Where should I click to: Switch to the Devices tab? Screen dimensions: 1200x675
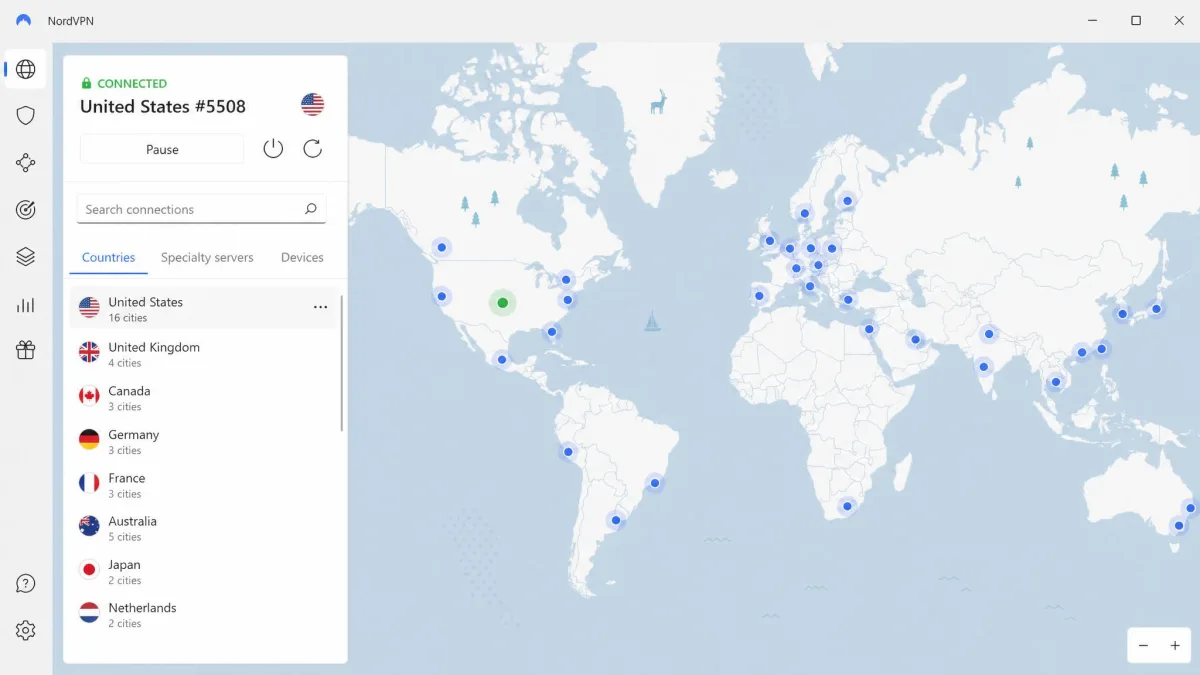click(302, 257)
